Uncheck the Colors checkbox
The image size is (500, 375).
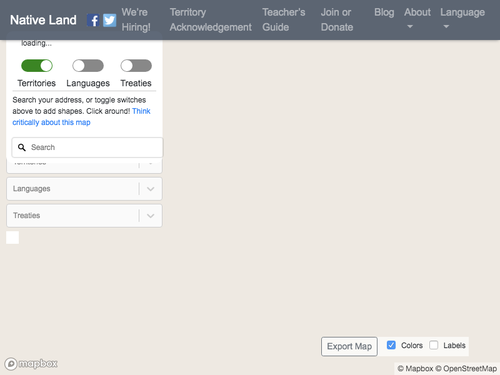[391, 345]
